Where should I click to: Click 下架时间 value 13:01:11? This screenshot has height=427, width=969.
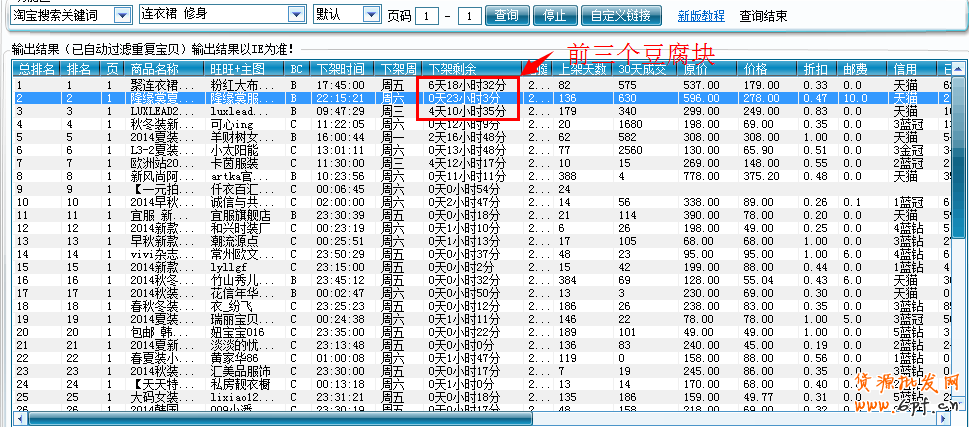pos(341,150)
